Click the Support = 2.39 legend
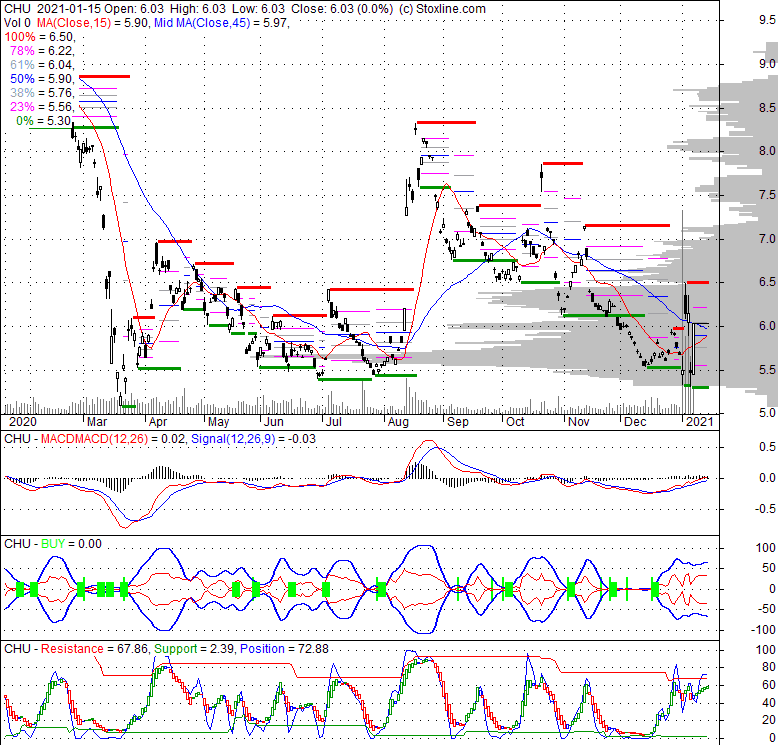Image resolution: width=780 pixels, height=745 pixels. [x=194, y=649]
